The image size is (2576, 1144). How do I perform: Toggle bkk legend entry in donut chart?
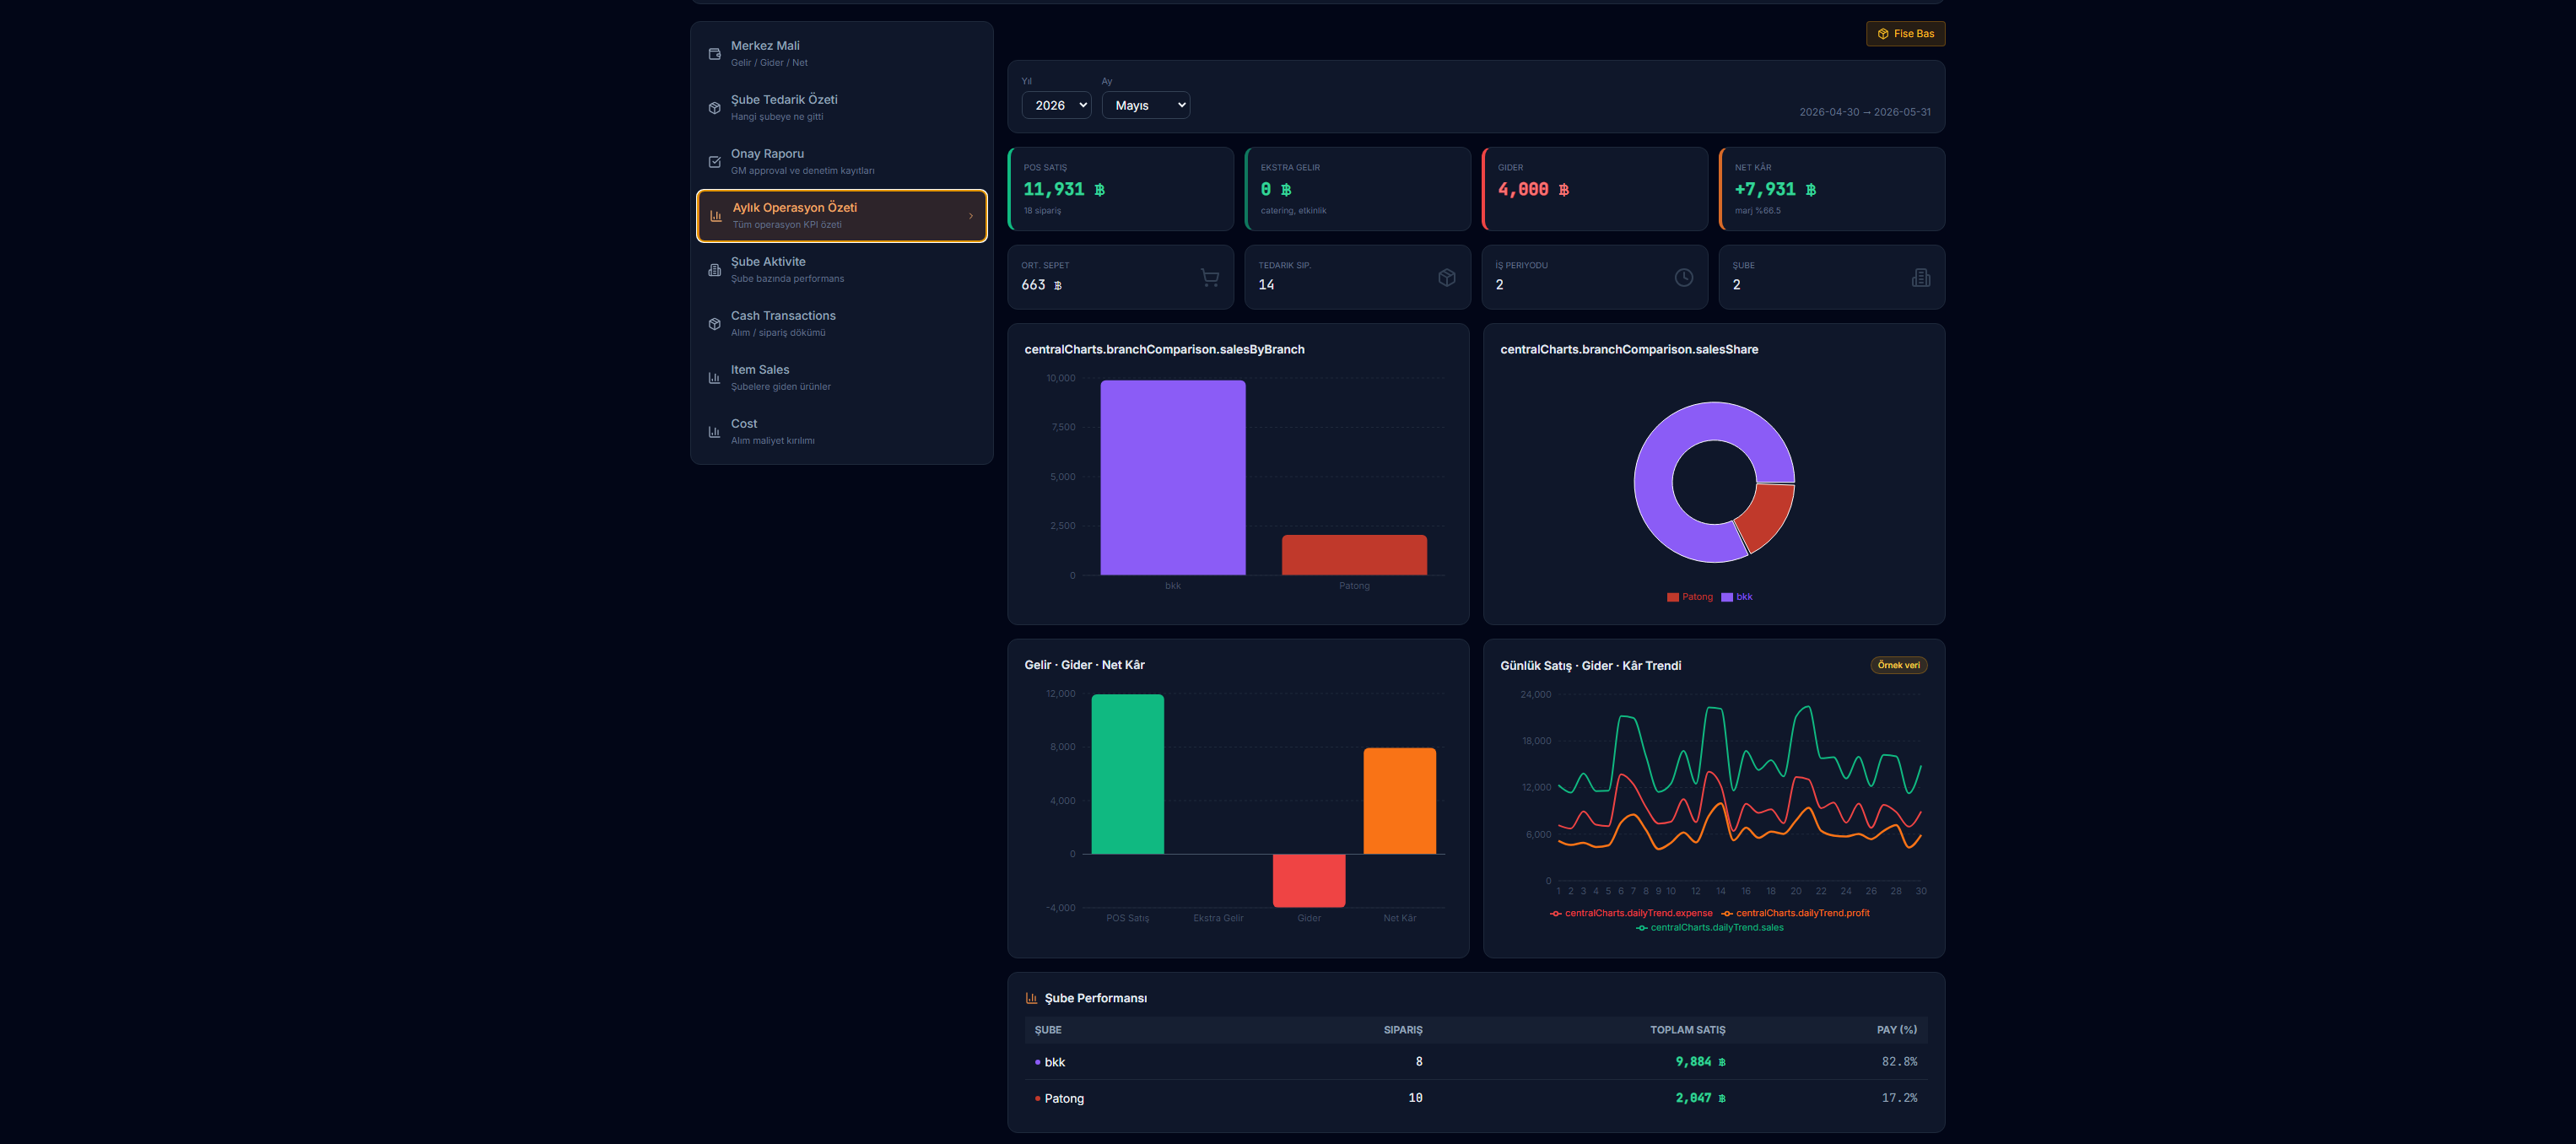pyautogui.click(x=1737, y=597)
